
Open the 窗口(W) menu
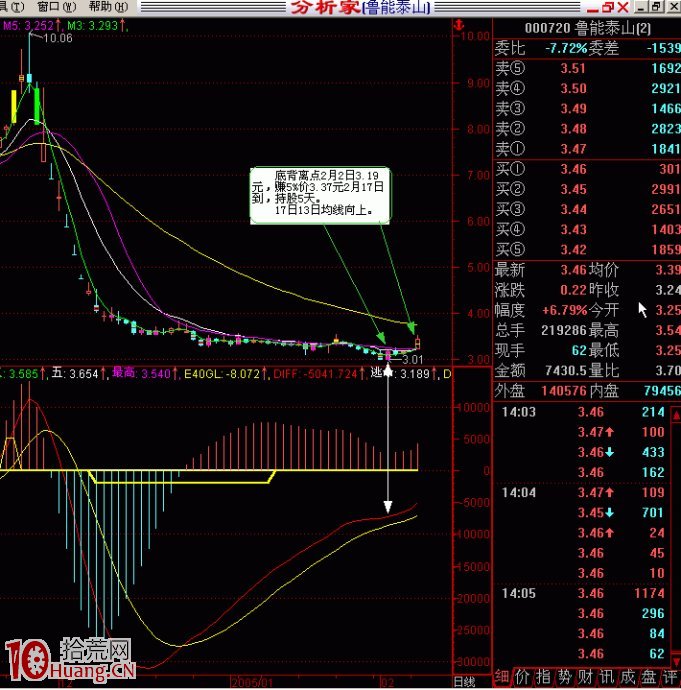pos(57,7)
